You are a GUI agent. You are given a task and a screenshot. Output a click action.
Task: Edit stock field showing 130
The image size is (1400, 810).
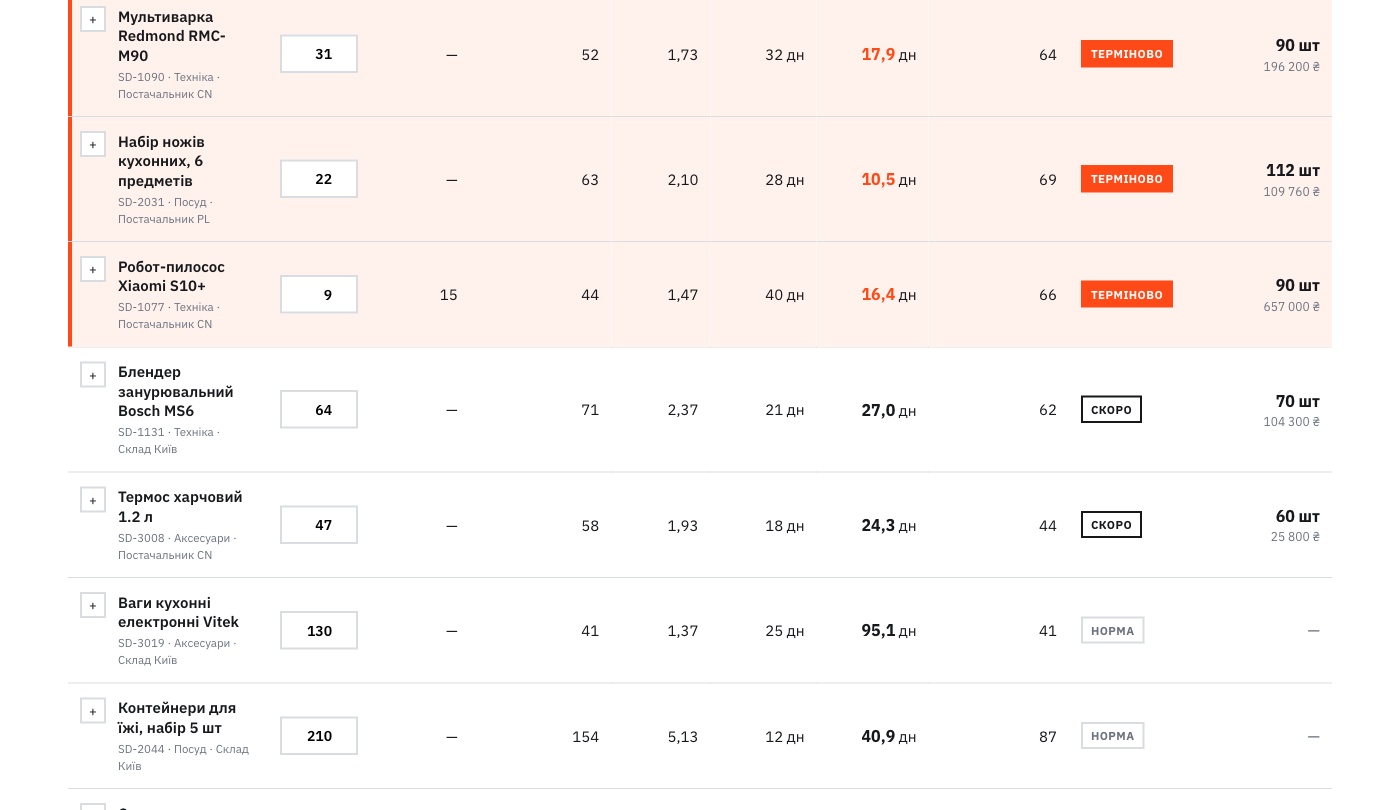(319, 630)
